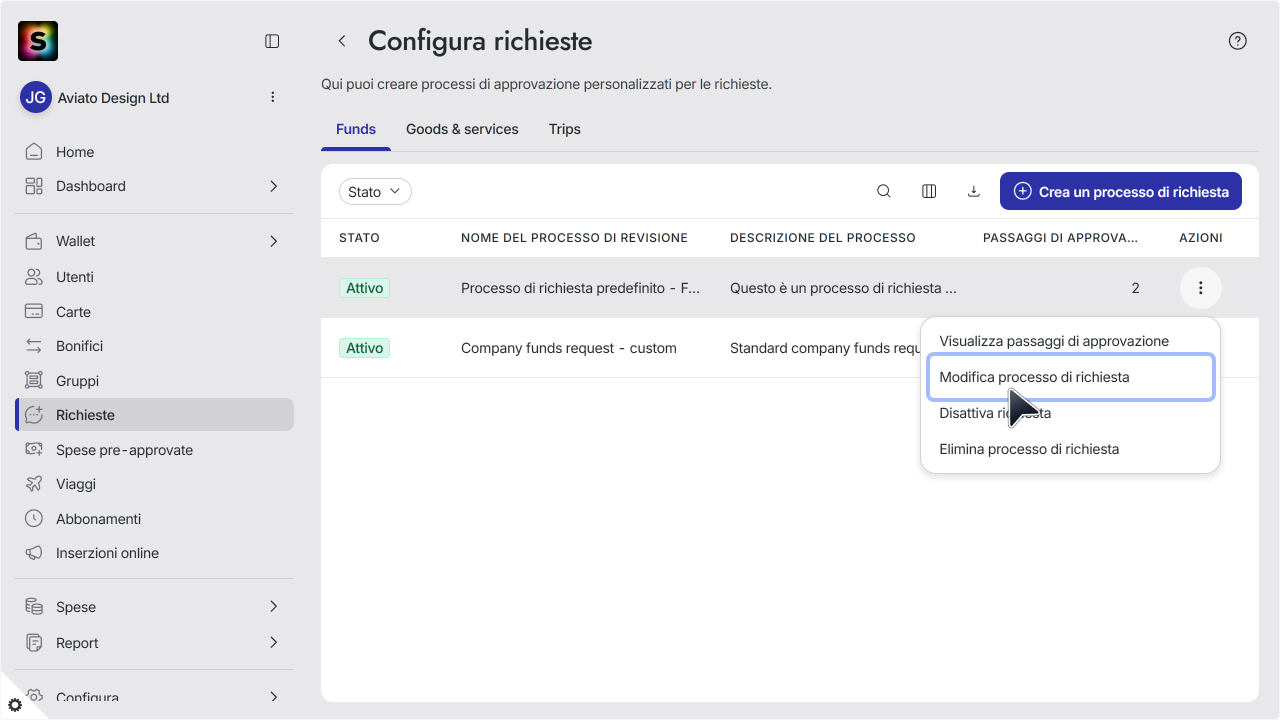This screenshot has width=1280, height=720.
Task: Expand the Wallet submenu chevron
Action: point(274,241)
